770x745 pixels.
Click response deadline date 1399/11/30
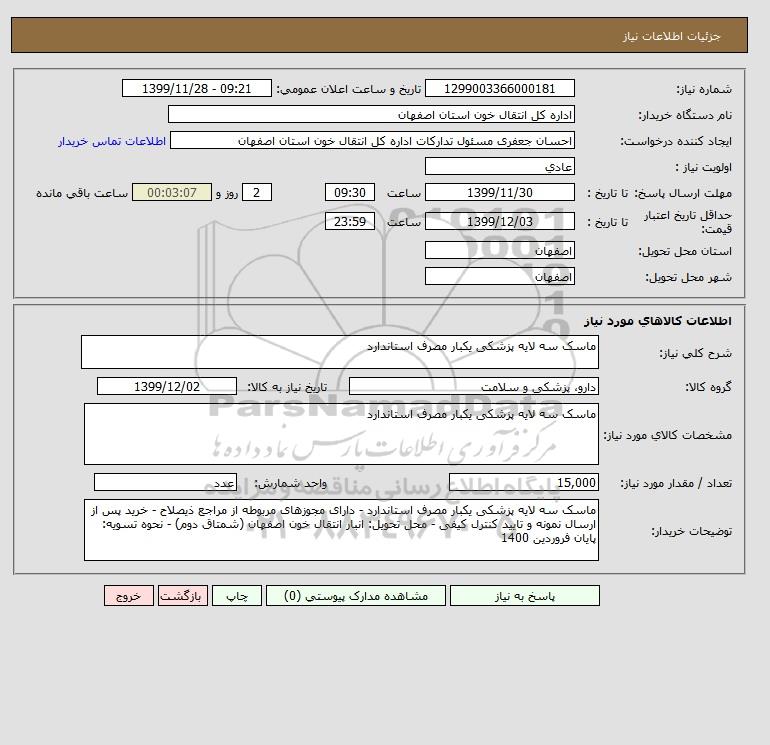tap(499, 193)
